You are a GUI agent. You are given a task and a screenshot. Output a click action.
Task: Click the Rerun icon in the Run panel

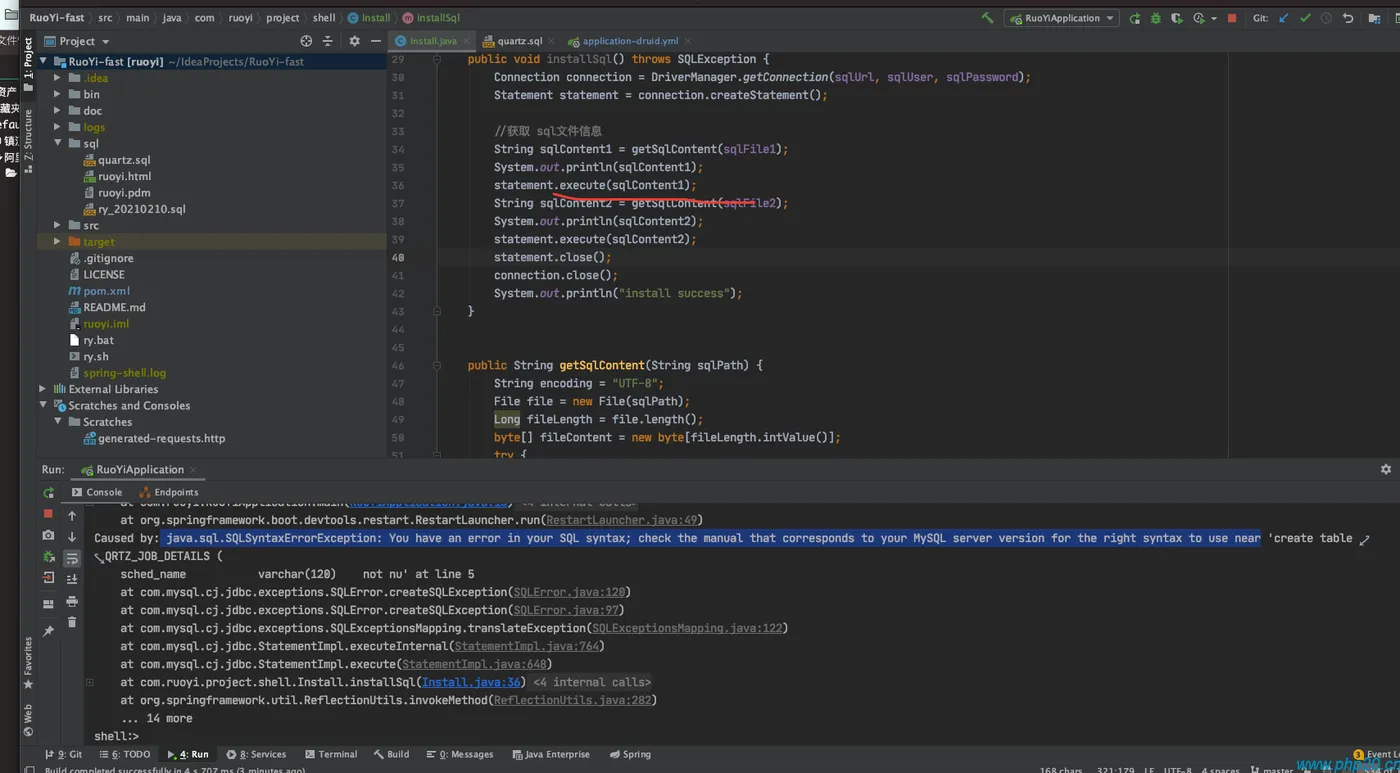(x=48, y=493)
